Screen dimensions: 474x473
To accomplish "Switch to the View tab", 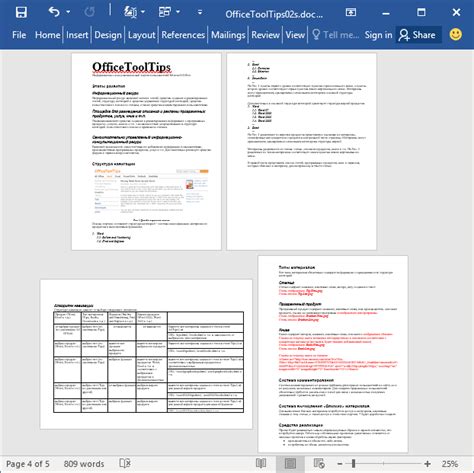I will [295, 35].
